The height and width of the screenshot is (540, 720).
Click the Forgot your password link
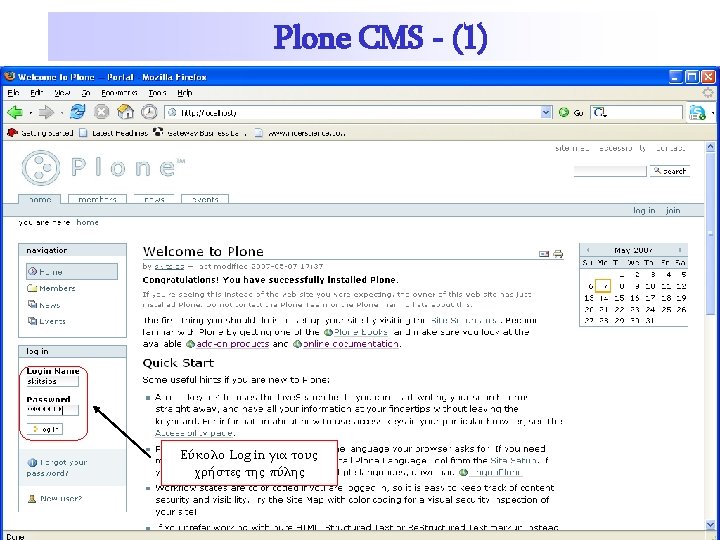coord(57,467)
